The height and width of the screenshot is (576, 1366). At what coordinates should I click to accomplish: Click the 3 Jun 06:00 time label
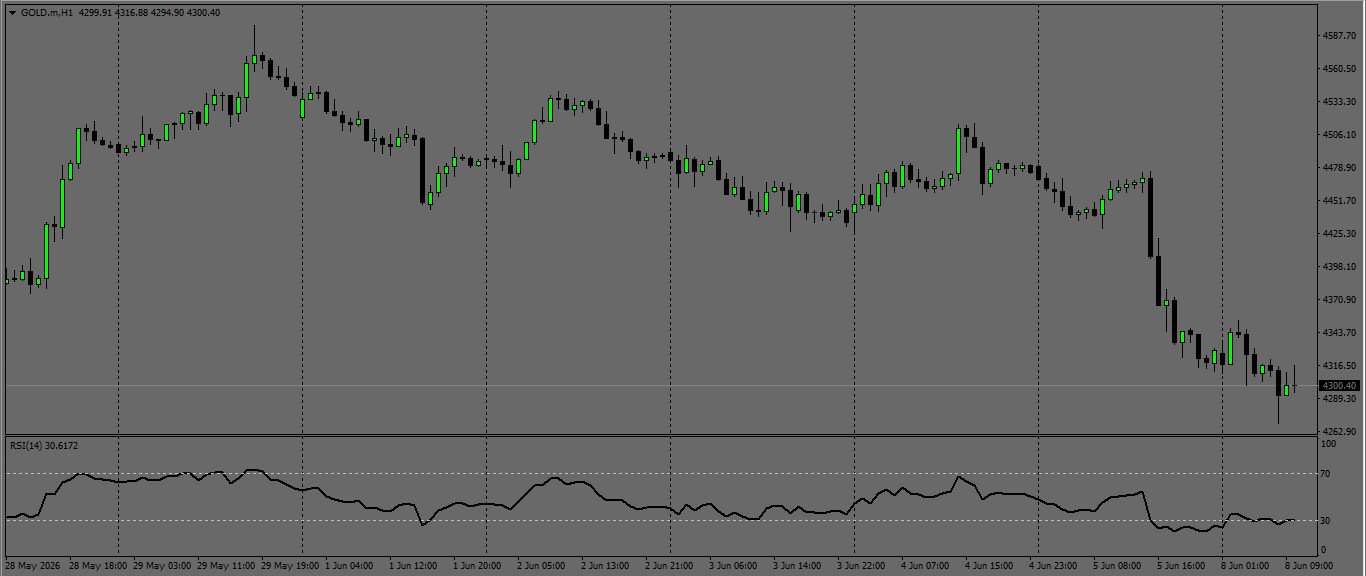click(733, 566)
